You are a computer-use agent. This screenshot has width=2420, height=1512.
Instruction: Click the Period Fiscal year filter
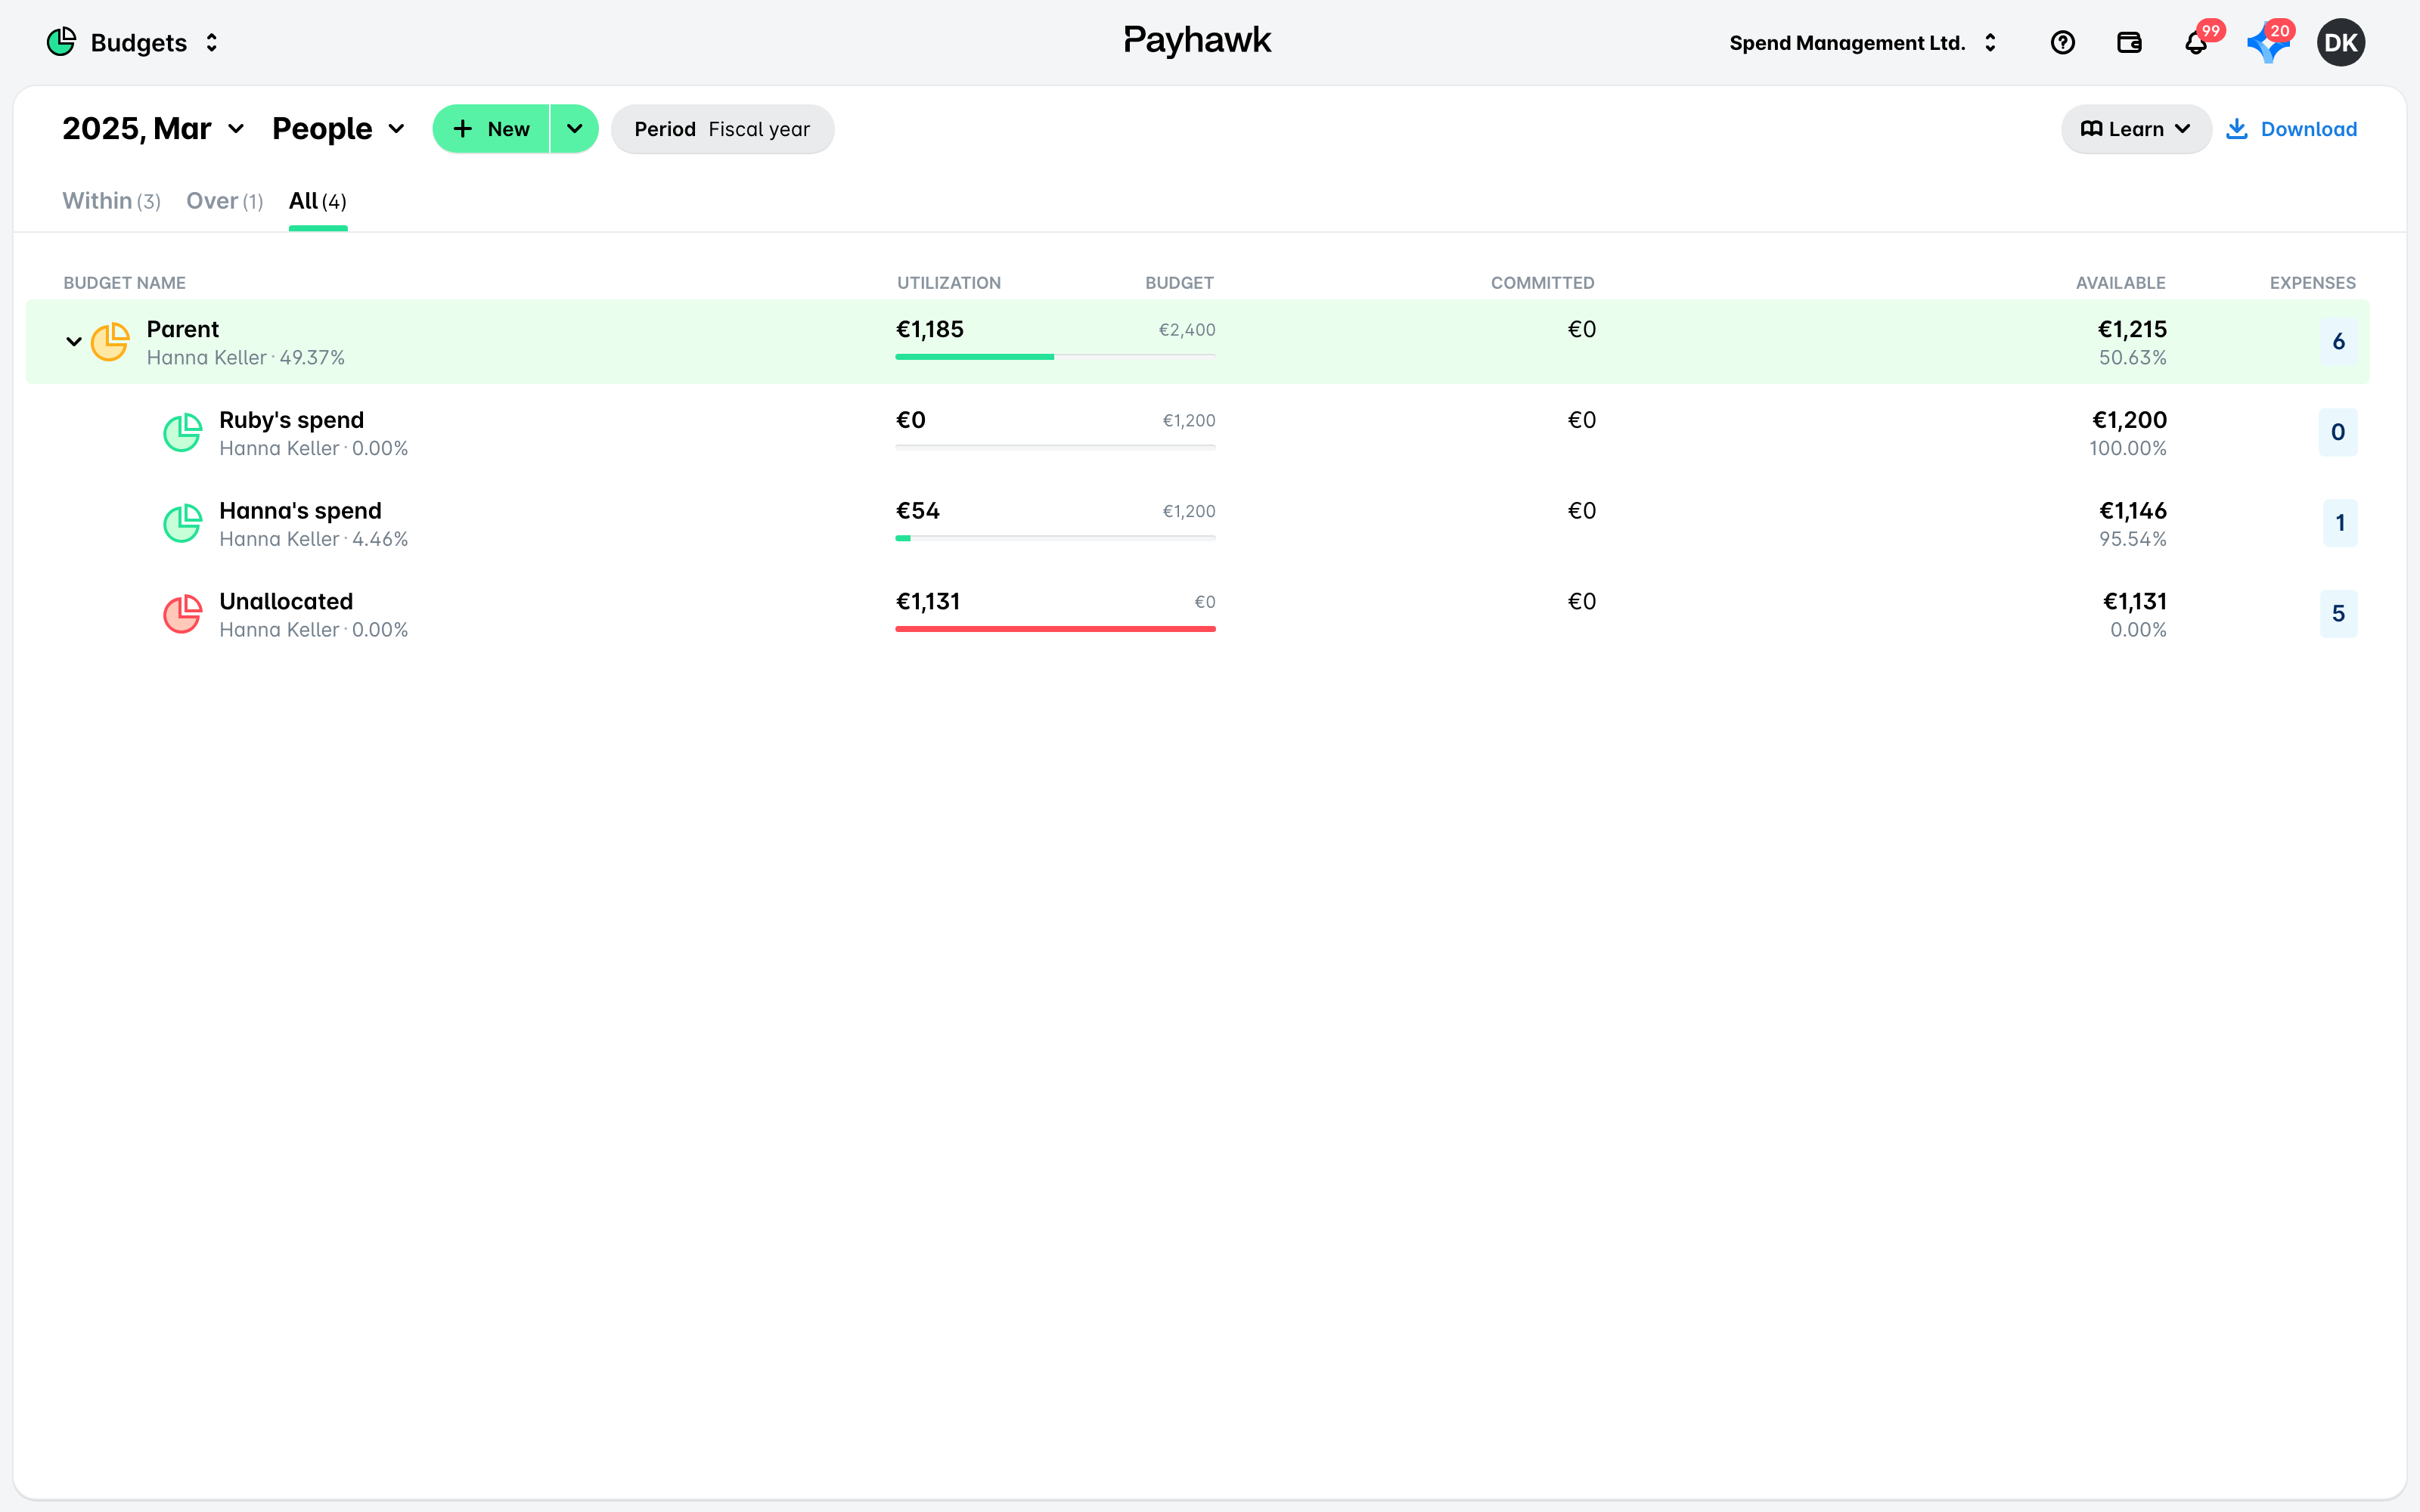[x=722, y=129]
